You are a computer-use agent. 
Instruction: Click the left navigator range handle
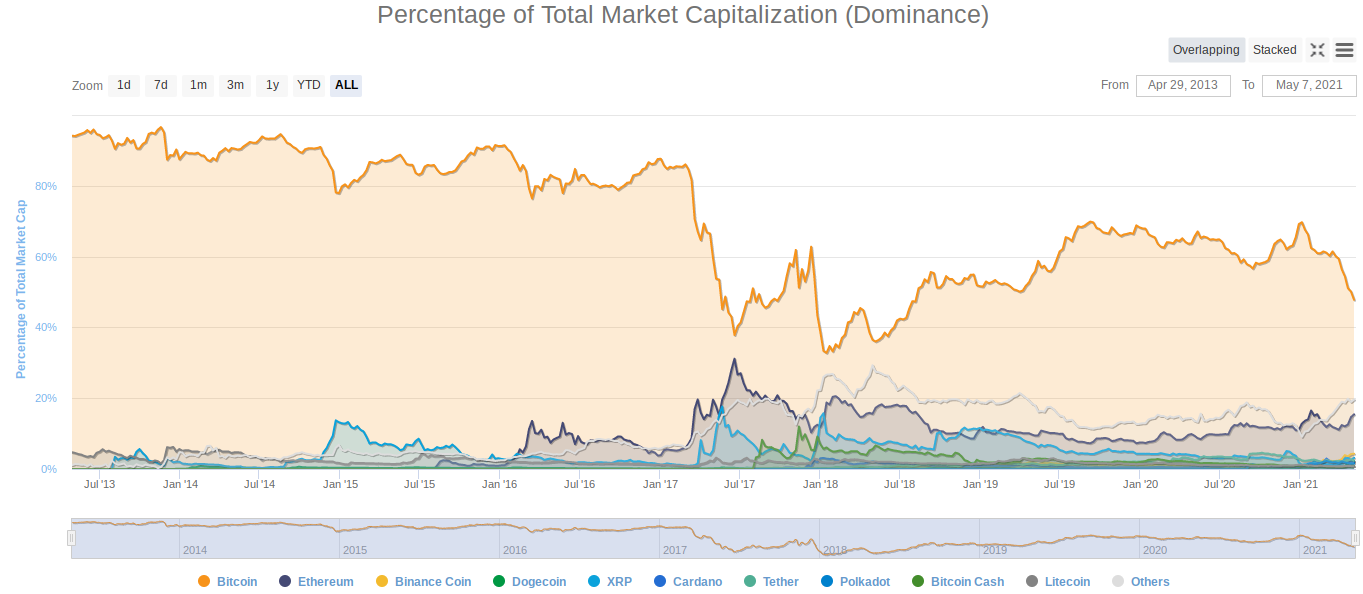pyautogui.click(x=71, y=538)
